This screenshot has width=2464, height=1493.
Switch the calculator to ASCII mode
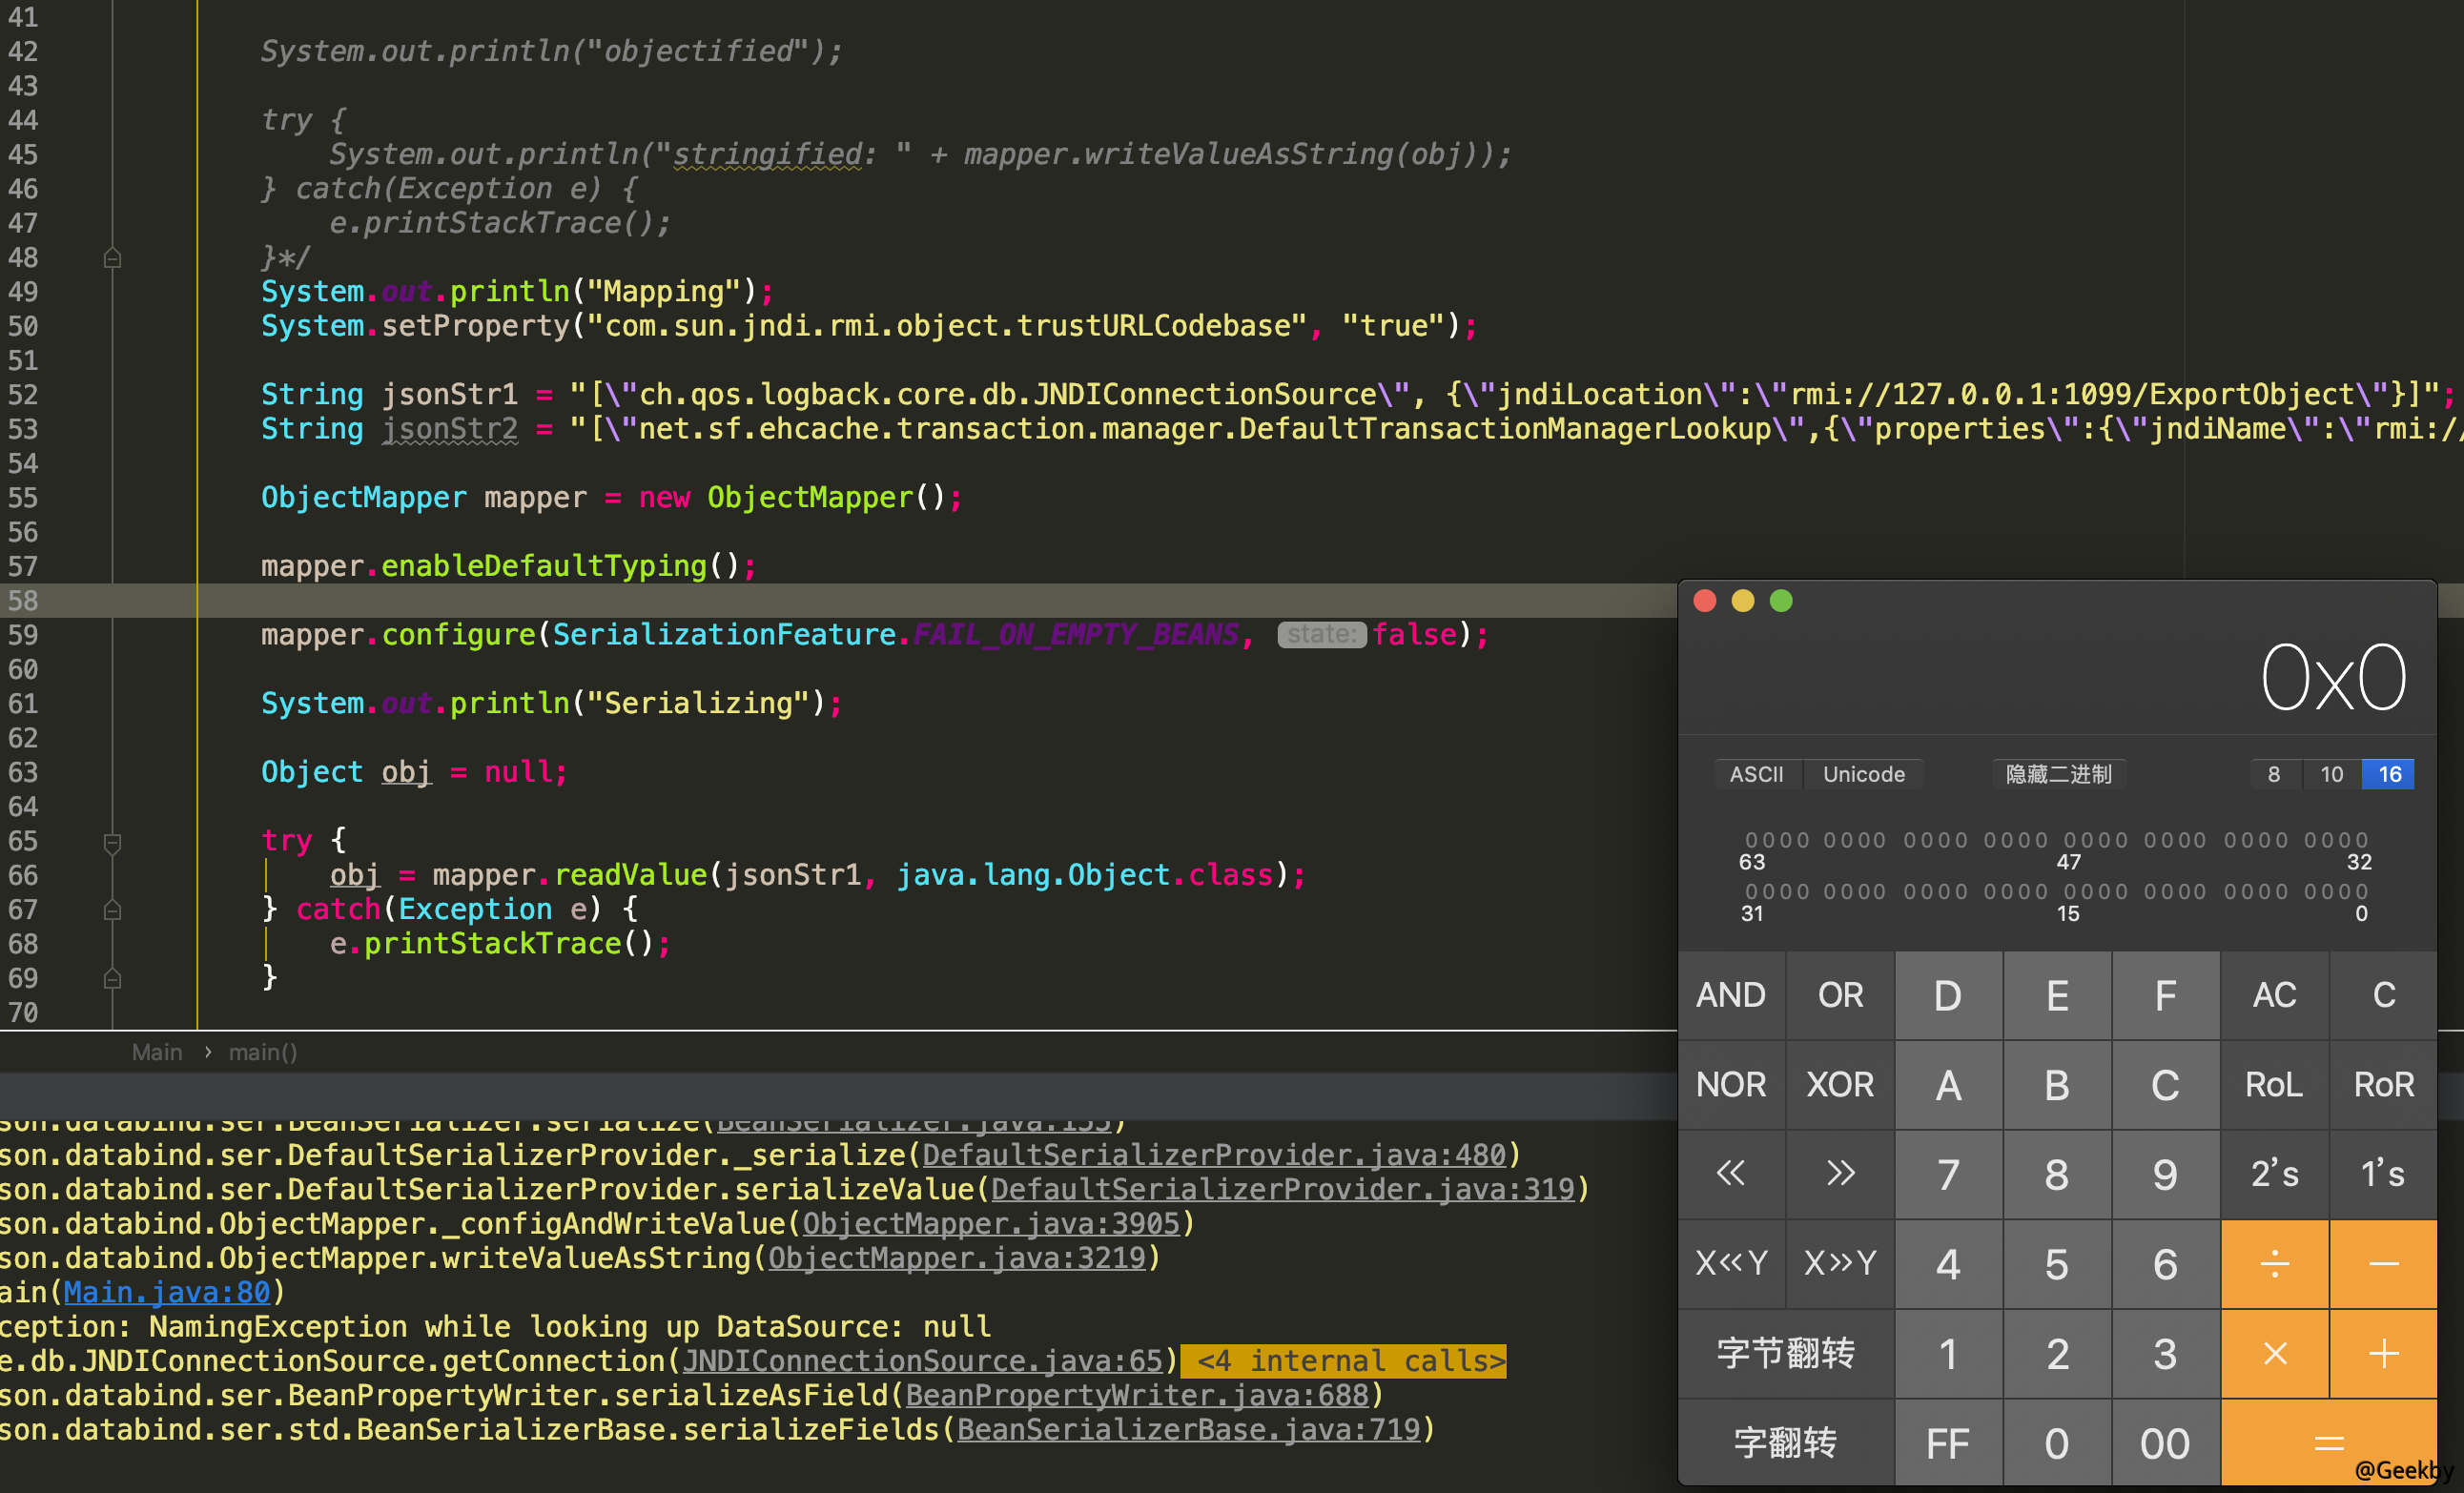tap(1757, 774)
